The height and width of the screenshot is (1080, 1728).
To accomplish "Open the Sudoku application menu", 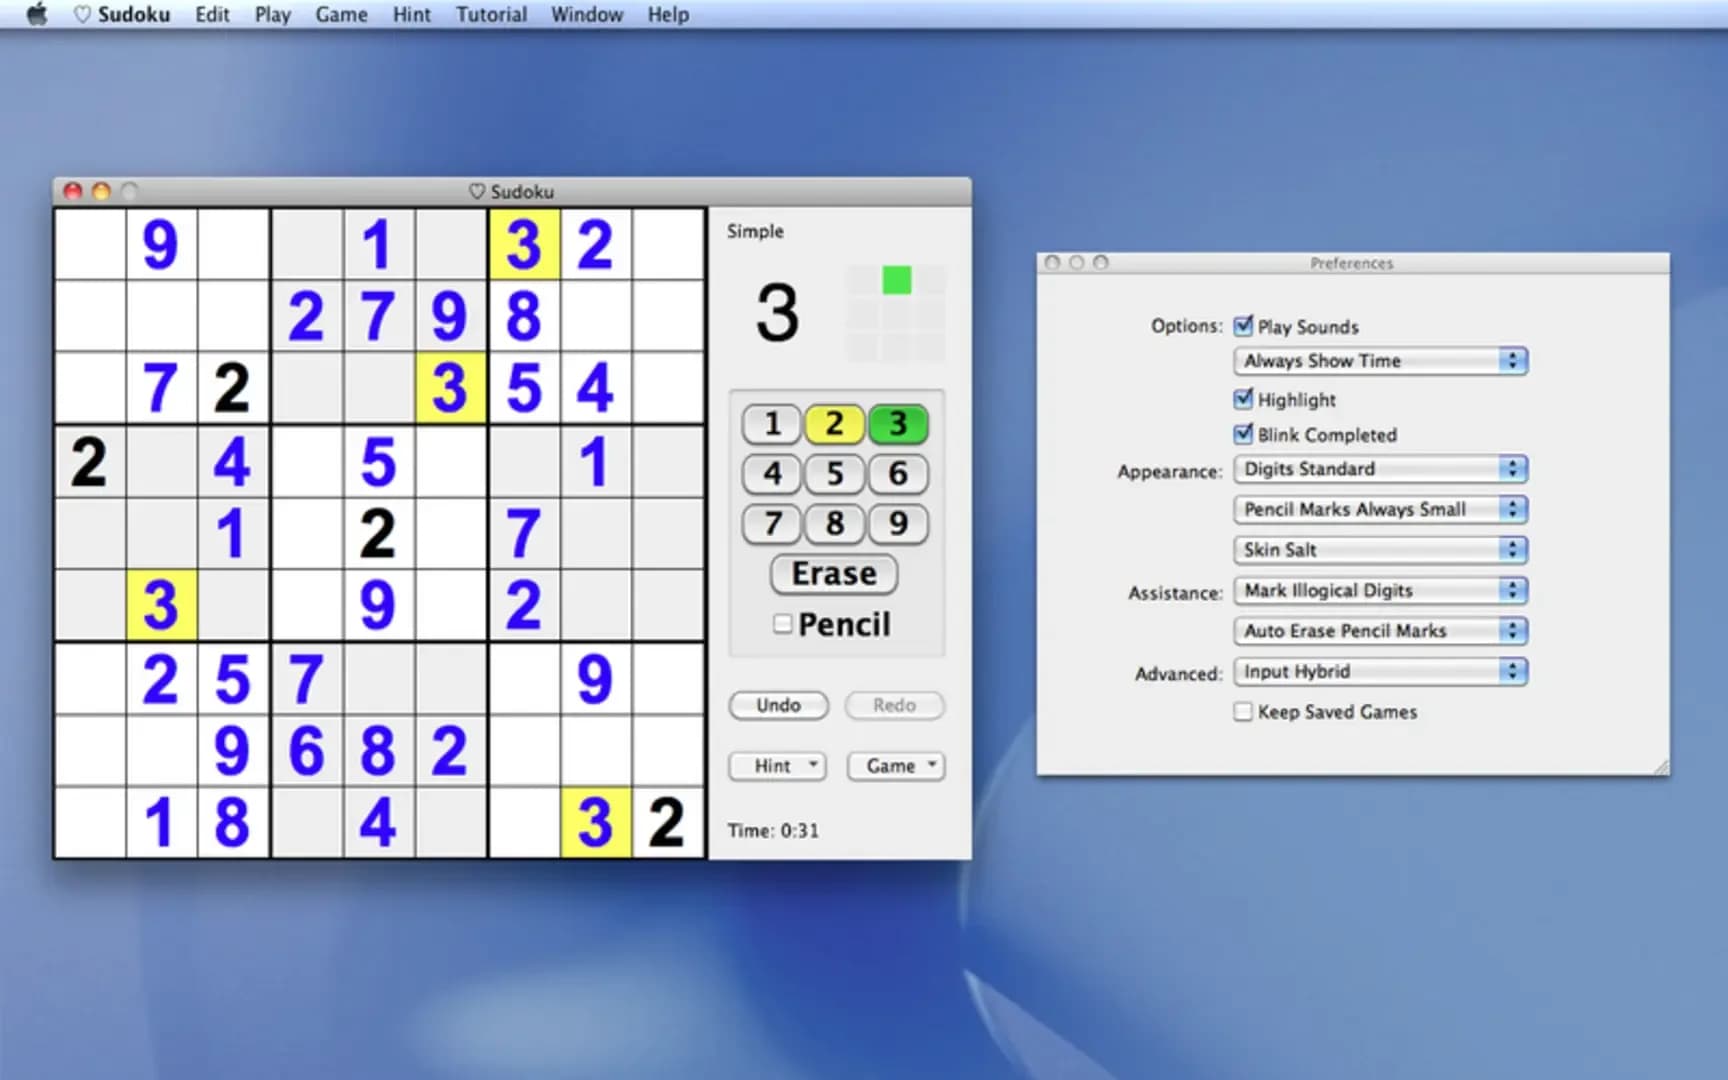I will pos(122,14).
